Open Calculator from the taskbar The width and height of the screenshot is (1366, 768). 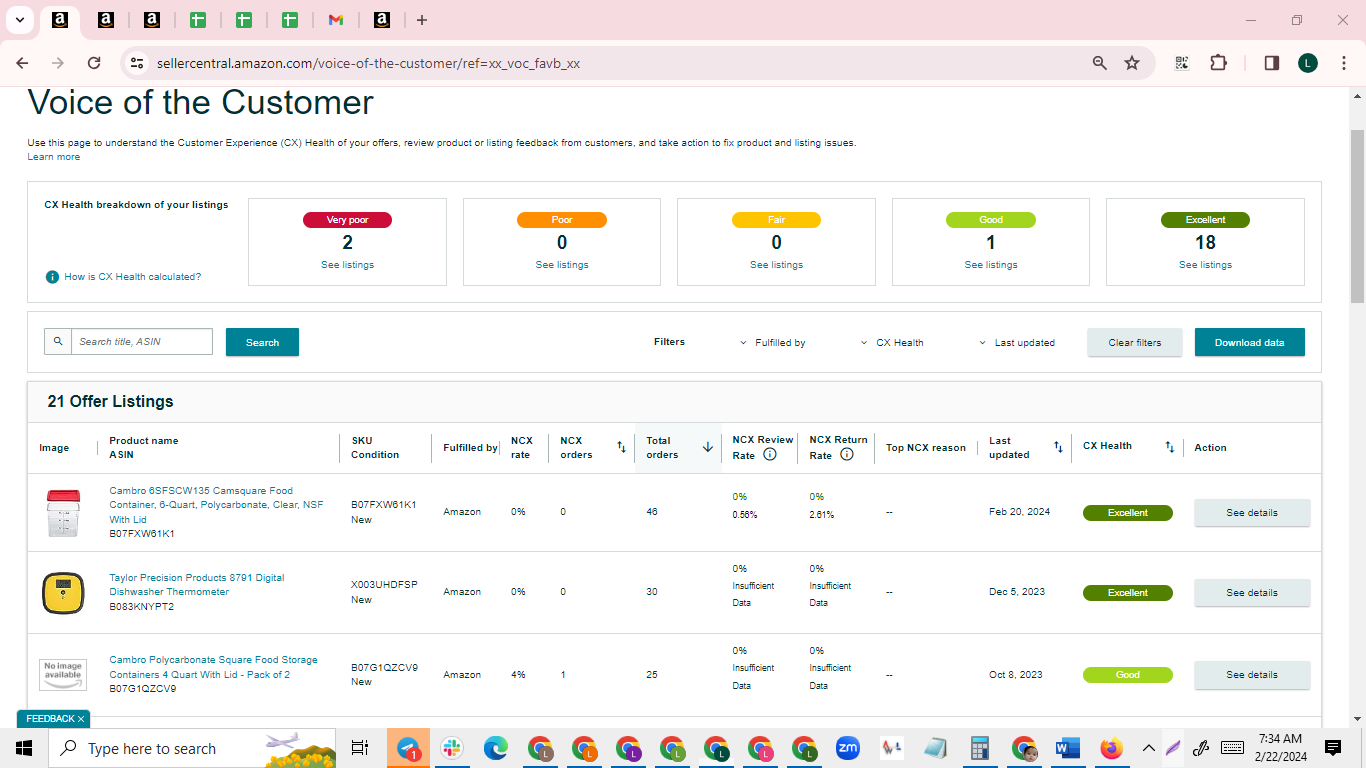980,748
